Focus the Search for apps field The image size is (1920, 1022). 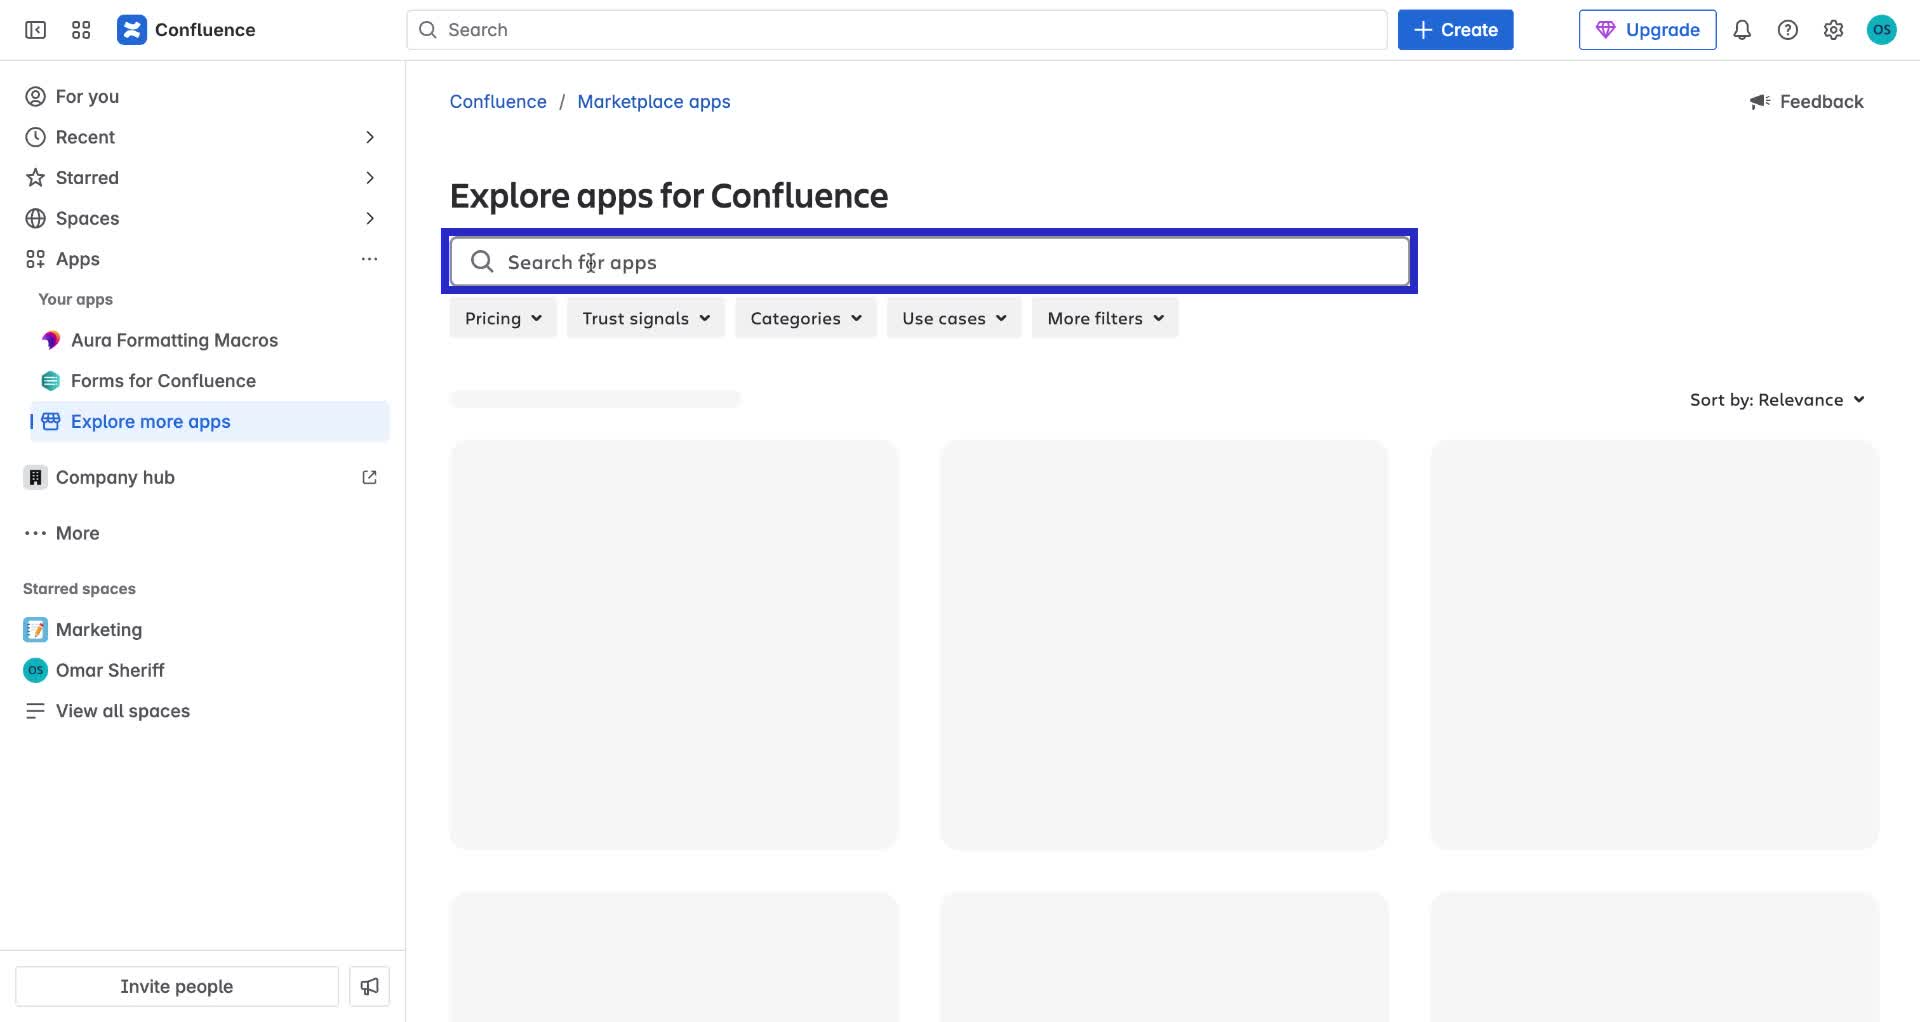click(x=930, y=261)
